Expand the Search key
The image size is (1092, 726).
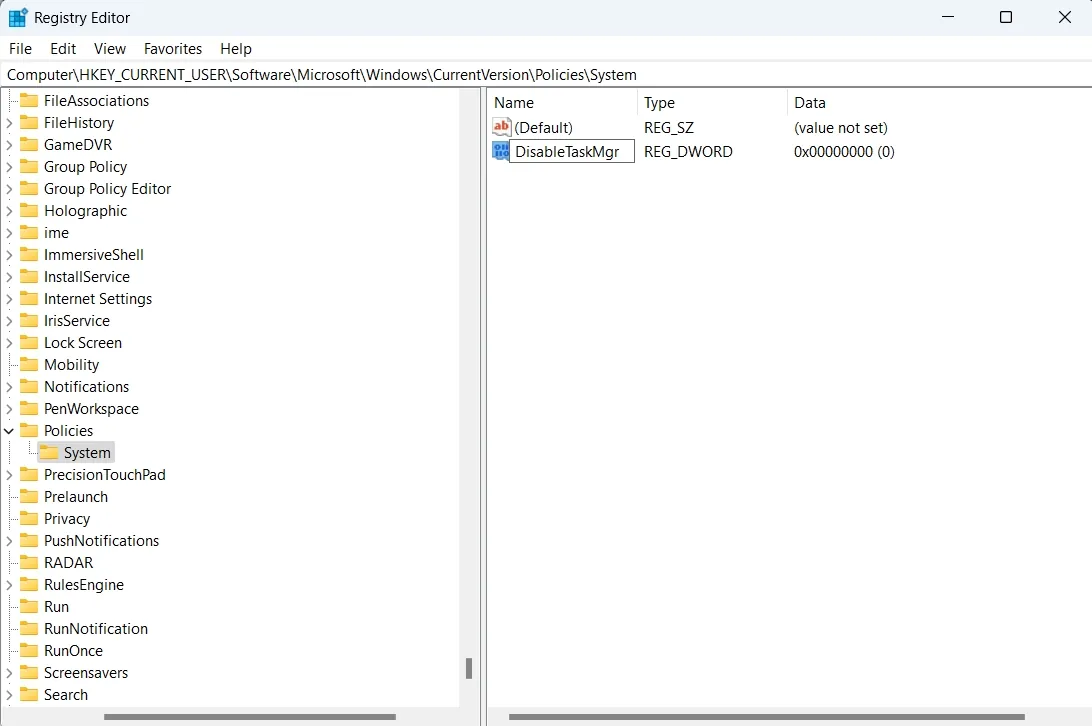[9, 695]
